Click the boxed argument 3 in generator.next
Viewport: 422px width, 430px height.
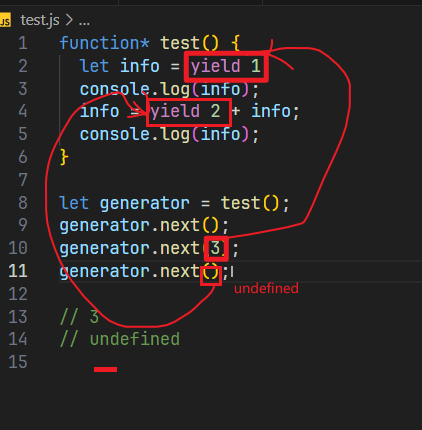pyautogui.click(x=216, y=248)
